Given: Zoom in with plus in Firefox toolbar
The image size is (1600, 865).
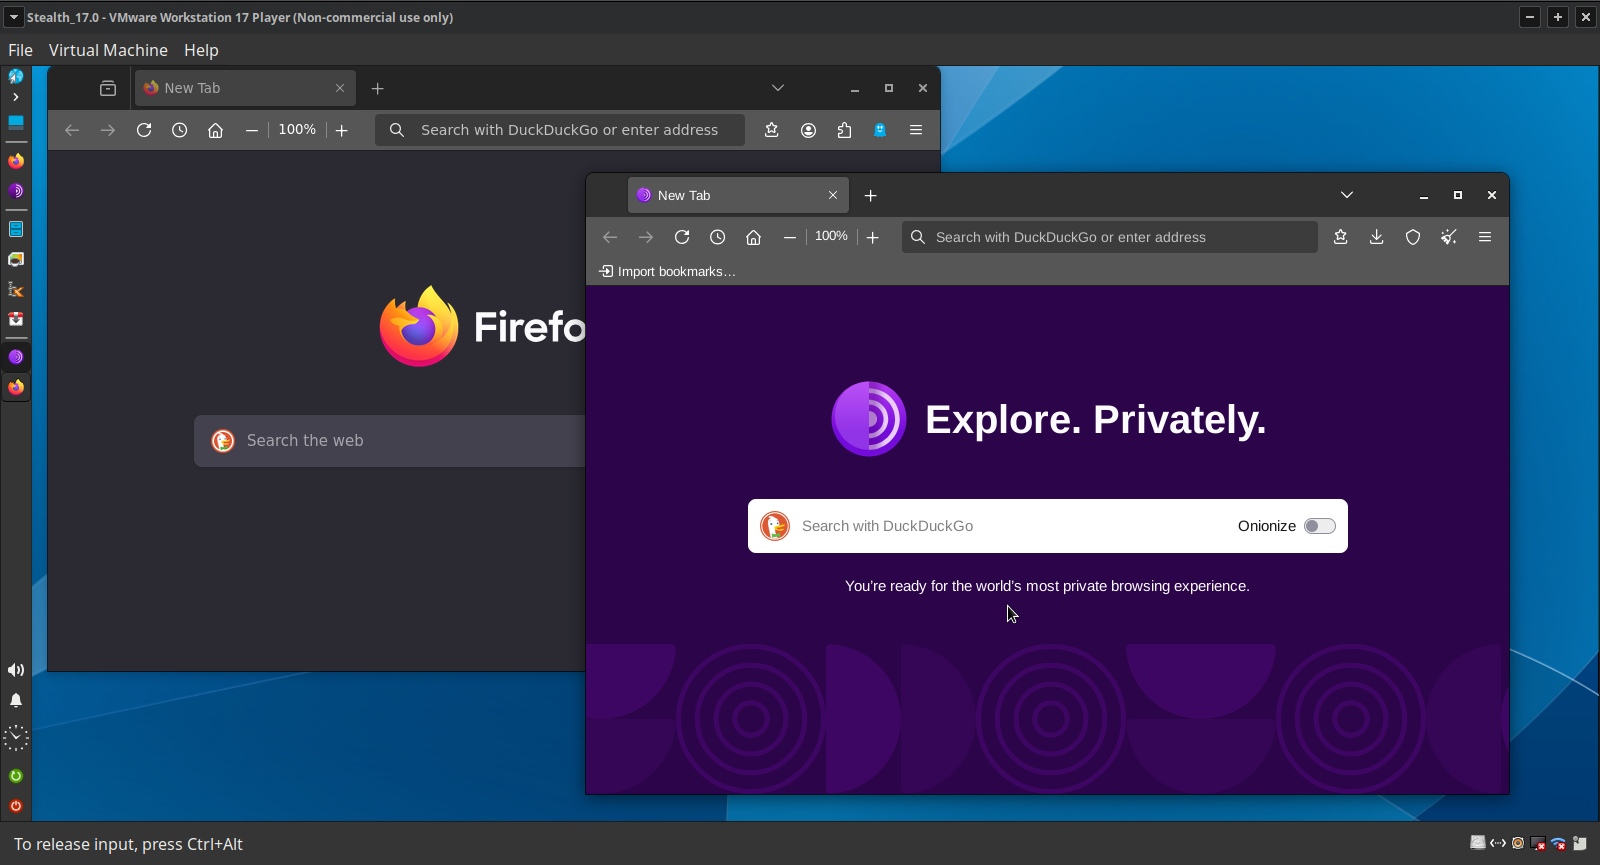Looking at the screenshot, I should tap(342, 130).
